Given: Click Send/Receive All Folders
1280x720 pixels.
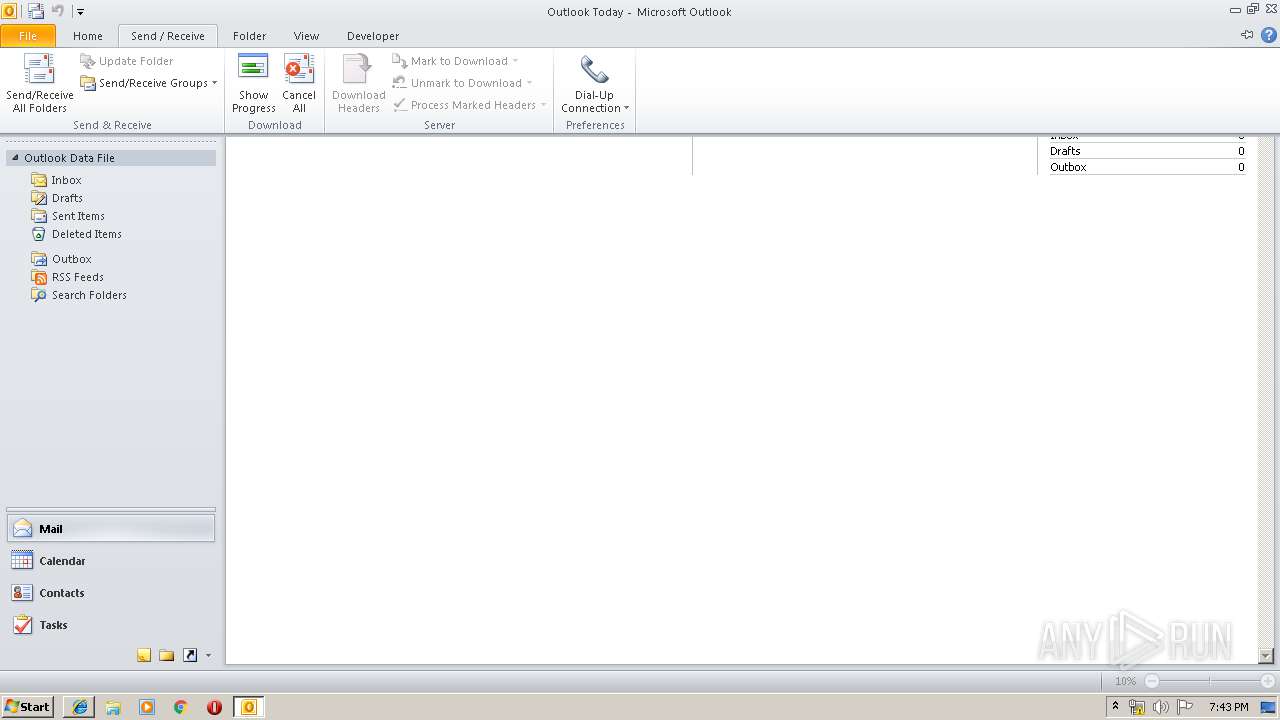Looking at the screenshot, I should pyautogui.click(x=39, y=84).
